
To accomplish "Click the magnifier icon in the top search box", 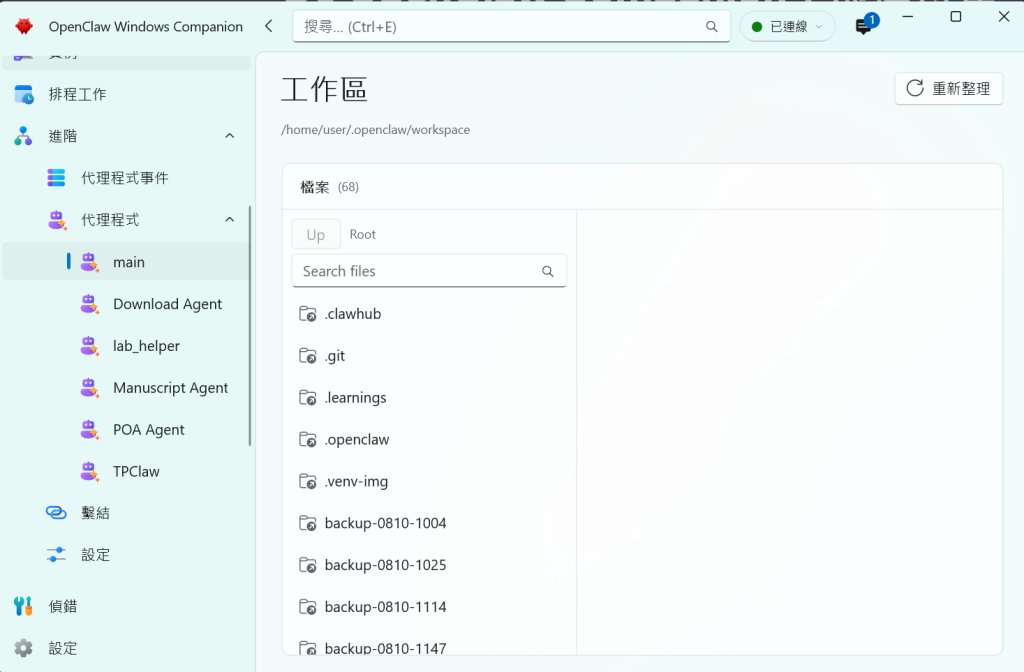I will point(712,27).
